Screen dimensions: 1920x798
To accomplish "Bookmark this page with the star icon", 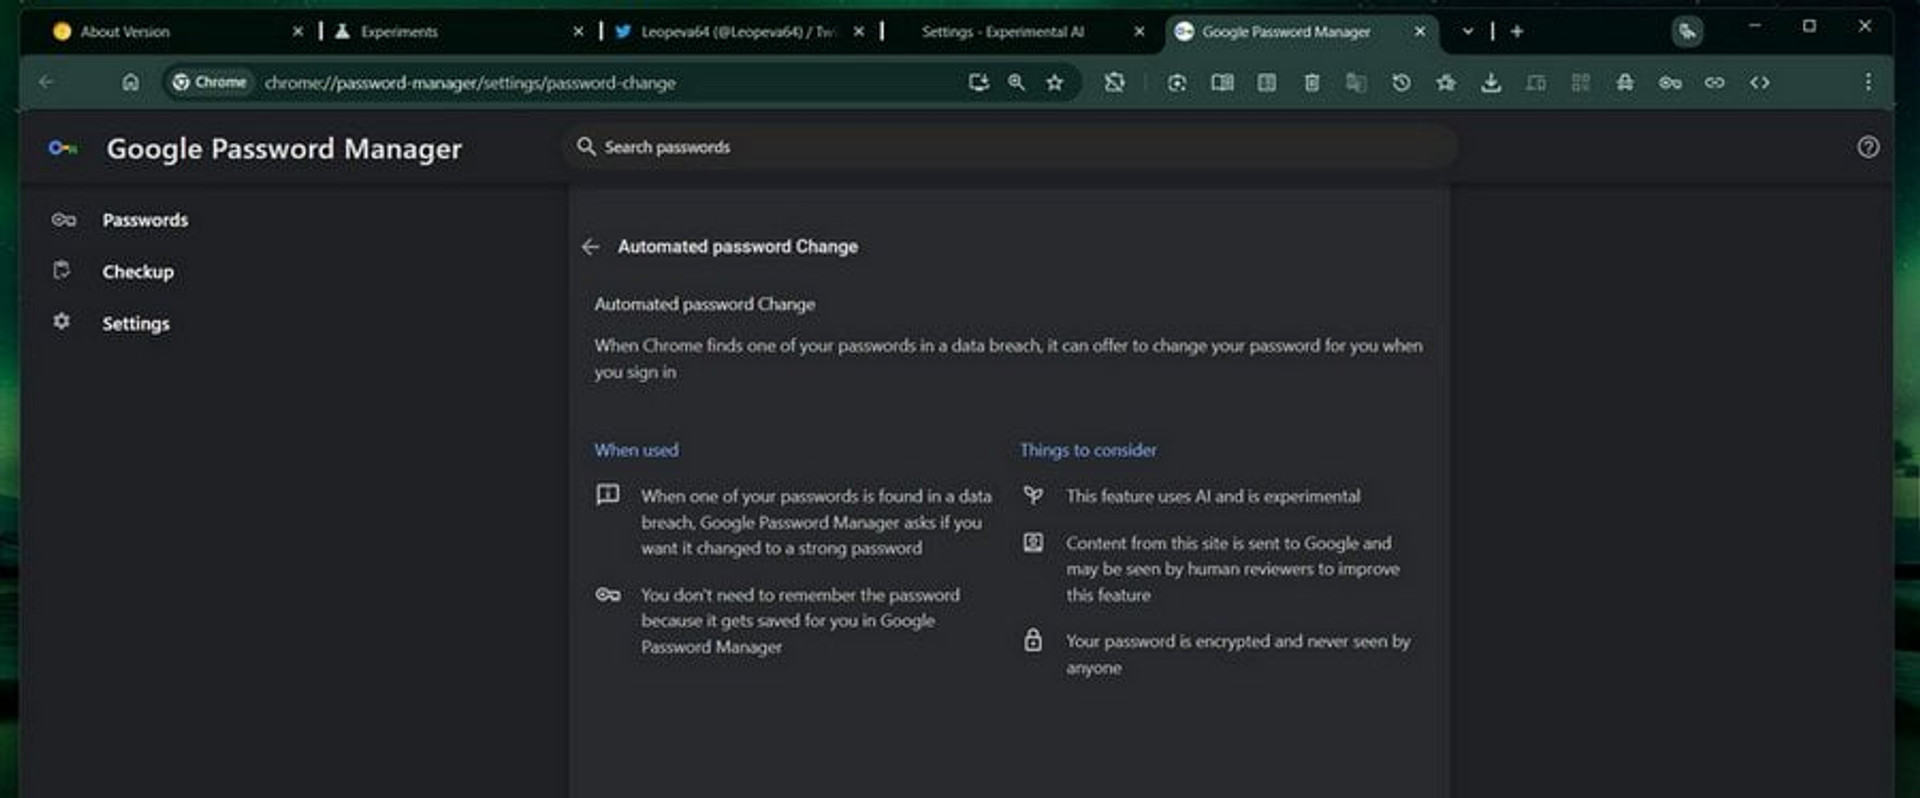I will click(x=1055, y=82).
